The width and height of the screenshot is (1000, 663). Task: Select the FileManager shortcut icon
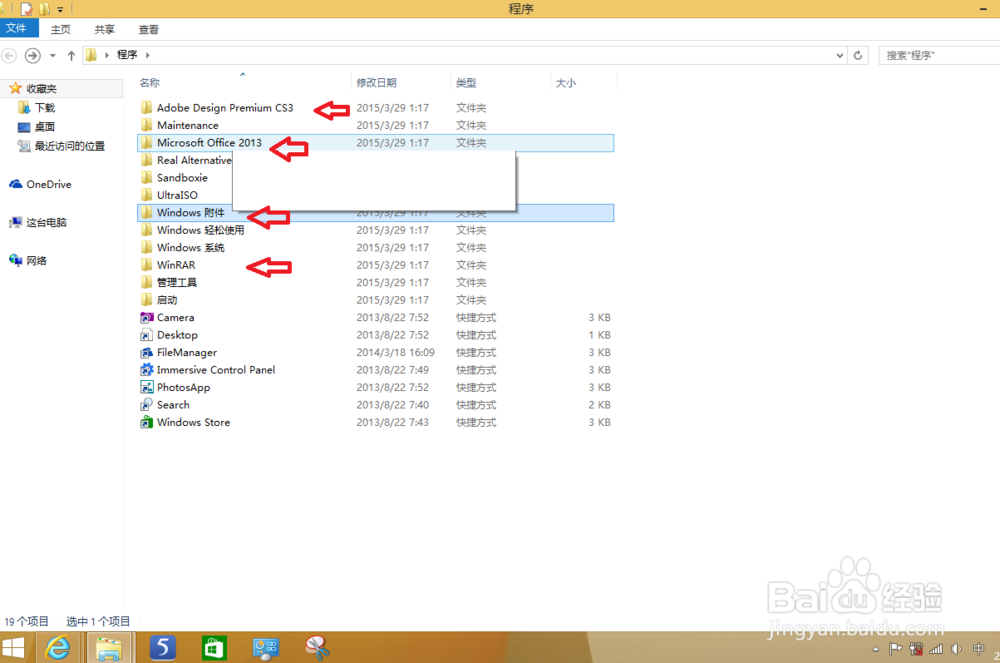point(147,353)
